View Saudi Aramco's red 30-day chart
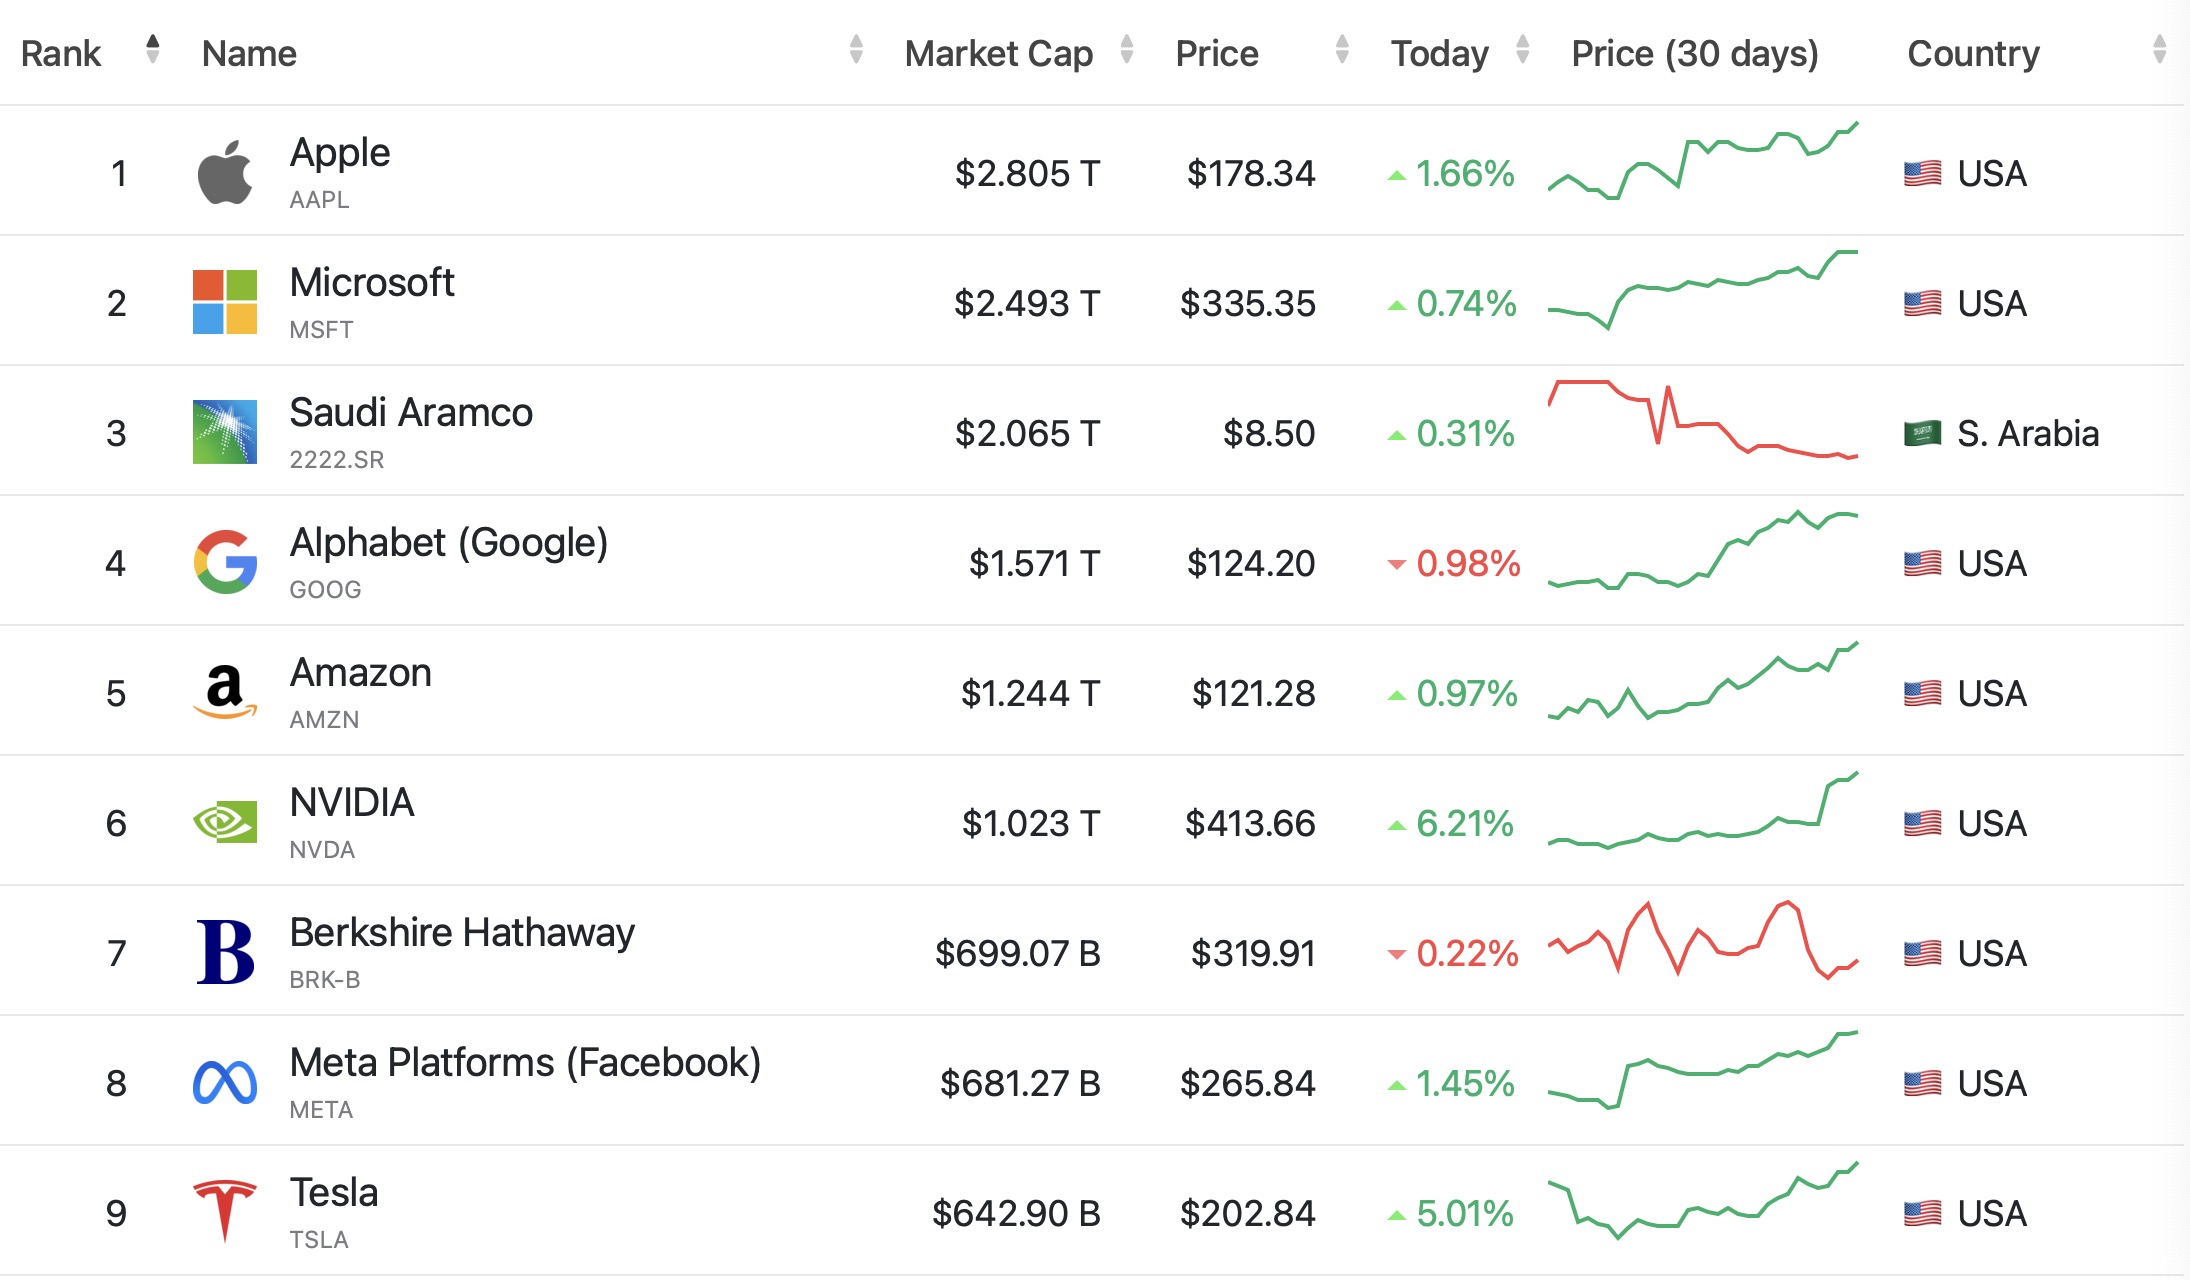The width and height of the screenshot is (2190, 1280). pos(1702,420)
